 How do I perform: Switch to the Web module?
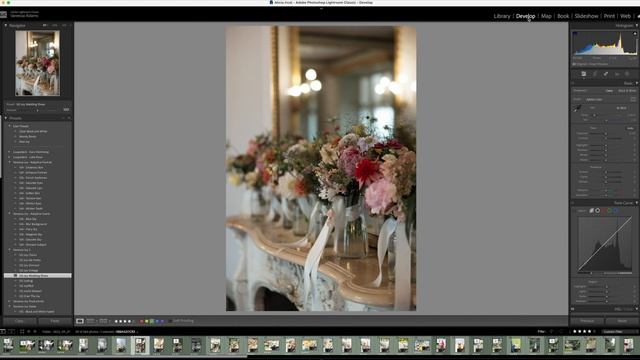click(625, 16)
